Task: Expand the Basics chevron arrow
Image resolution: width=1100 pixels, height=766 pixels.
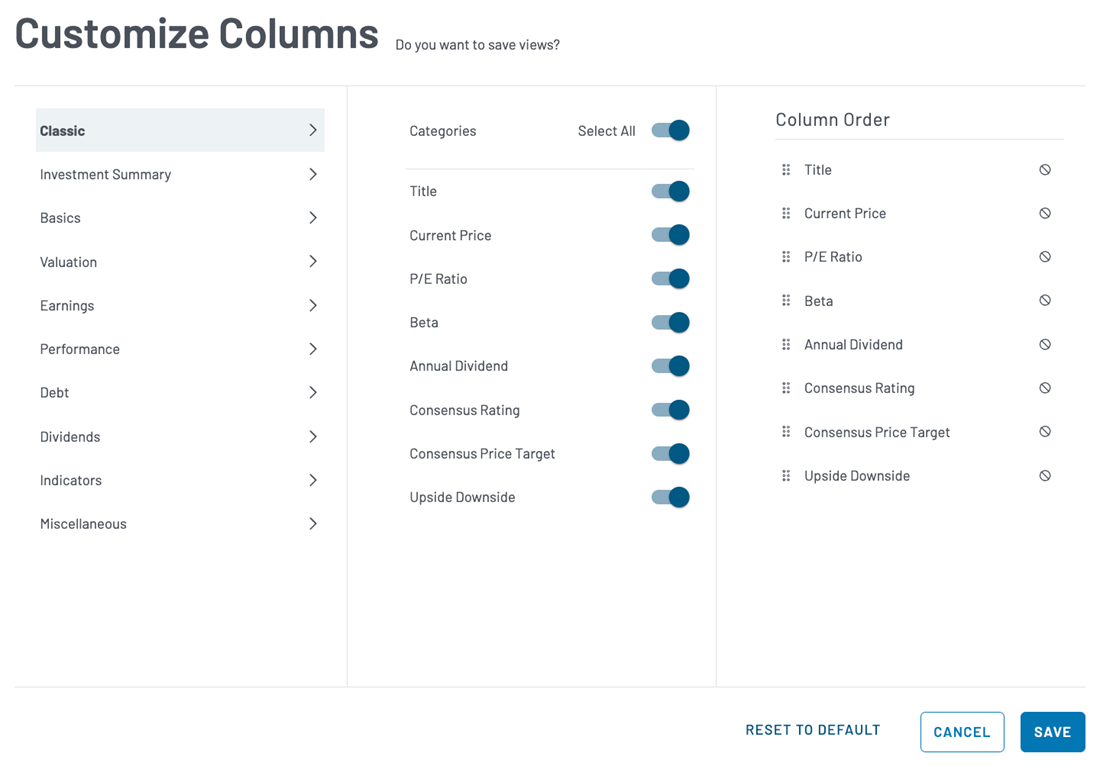Action: (x=313, y=217)
